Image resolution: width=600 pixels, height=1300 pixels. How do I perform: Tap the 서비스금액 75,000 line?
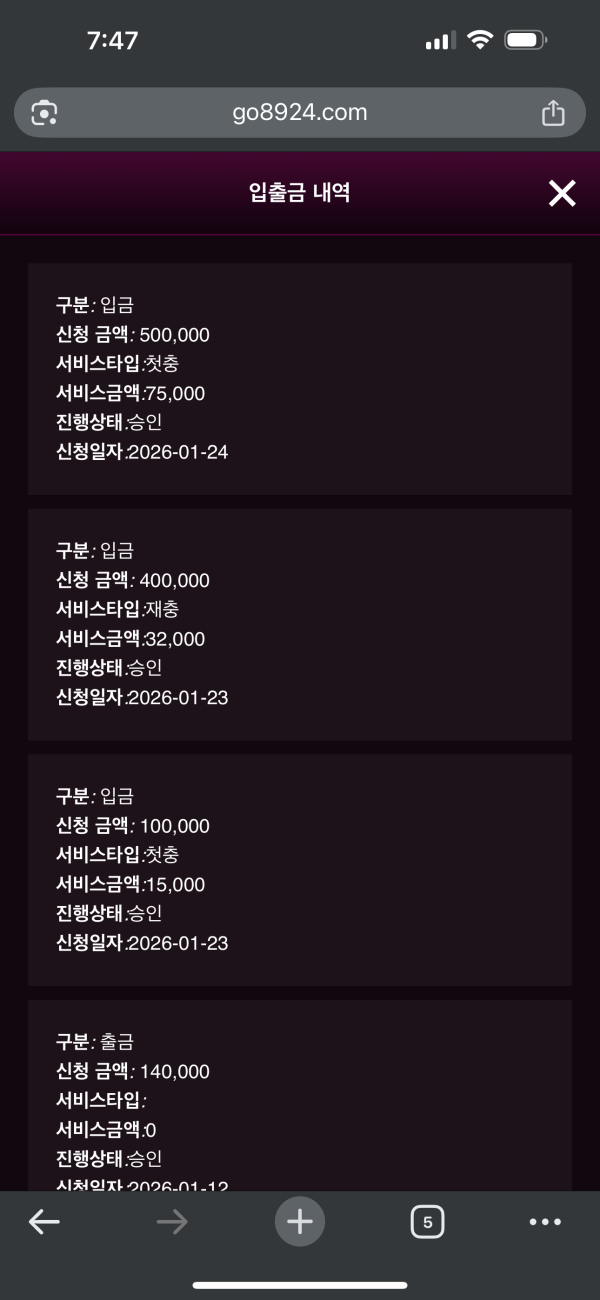pos(130,393)
